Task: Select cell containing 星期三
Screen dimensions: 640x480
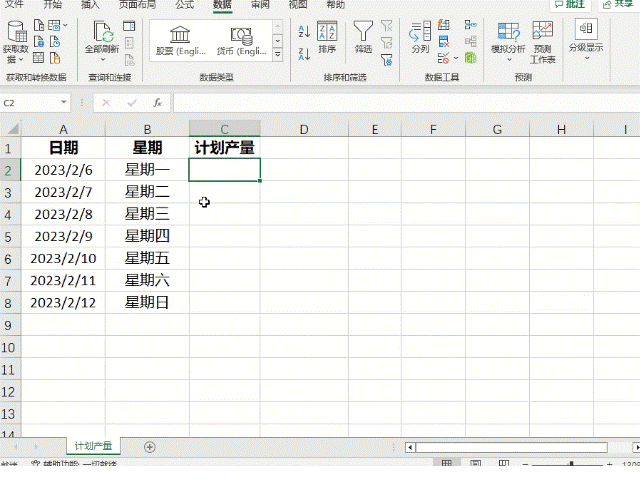Action: [147, 214]
